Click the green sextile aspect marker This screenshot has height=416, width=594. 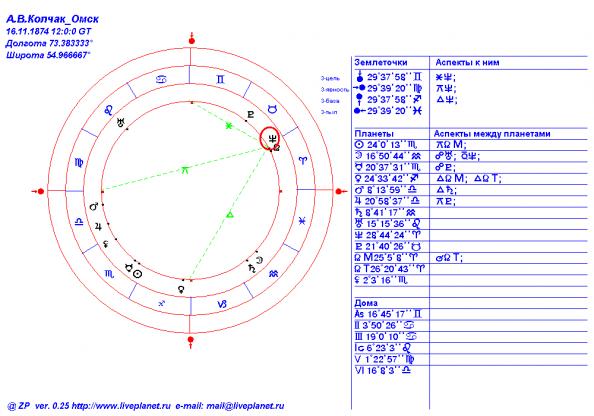(x=228, y=126)
